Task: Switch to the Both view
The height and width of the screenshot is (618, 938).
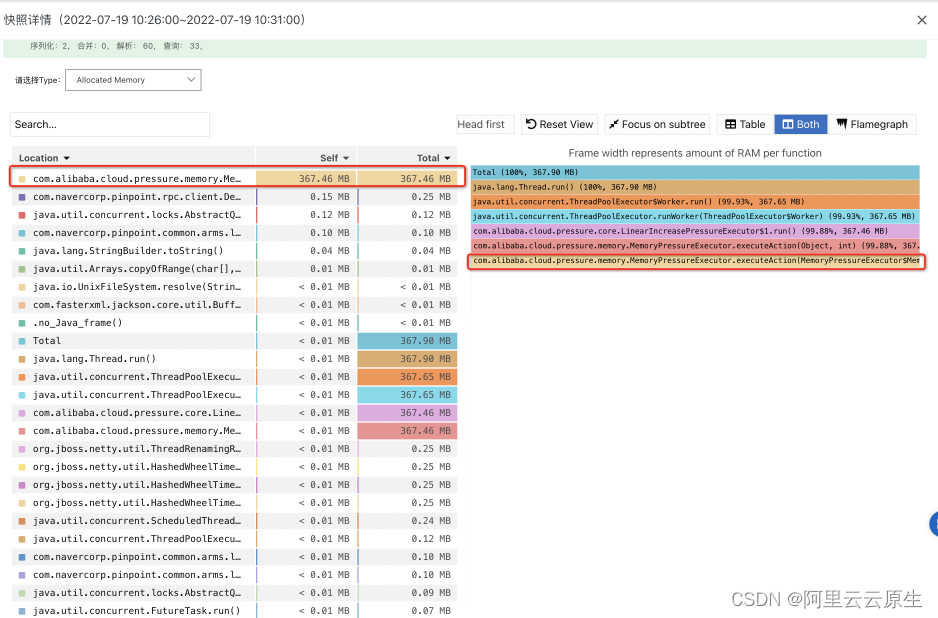Action: tap(800, 124)
